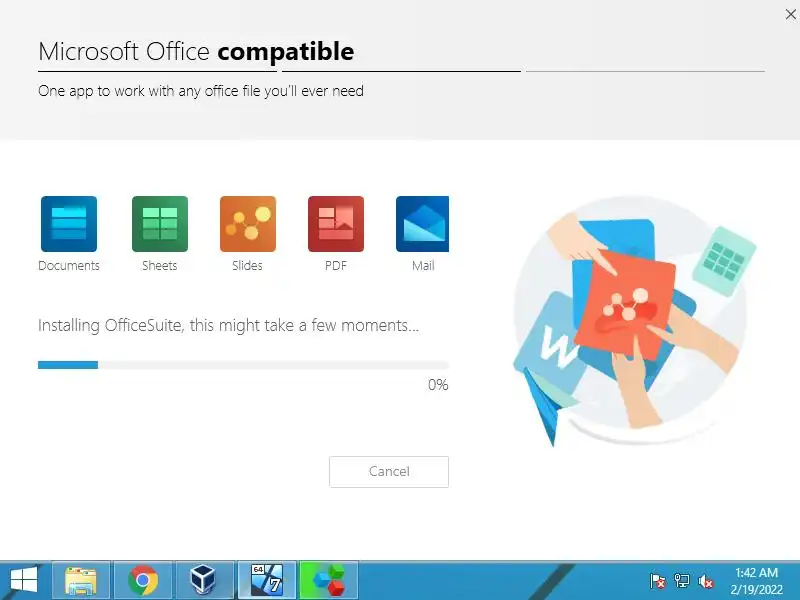Click the Sheets app icon
Viewport: 800px width, 600px height.
(x=160, y=224)
